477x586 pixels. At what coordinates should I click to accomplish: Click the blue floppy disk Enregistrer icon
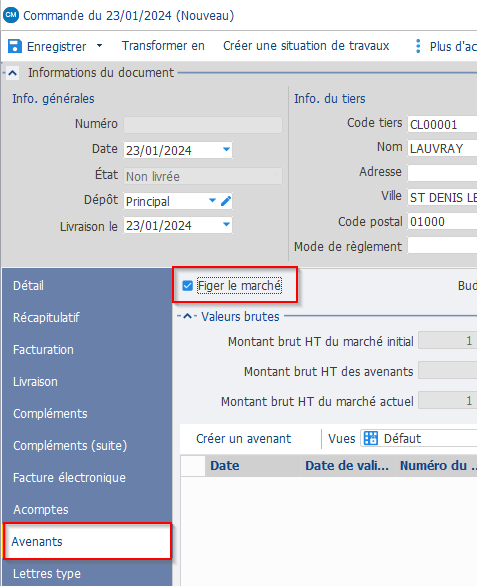tap(15, 46)
